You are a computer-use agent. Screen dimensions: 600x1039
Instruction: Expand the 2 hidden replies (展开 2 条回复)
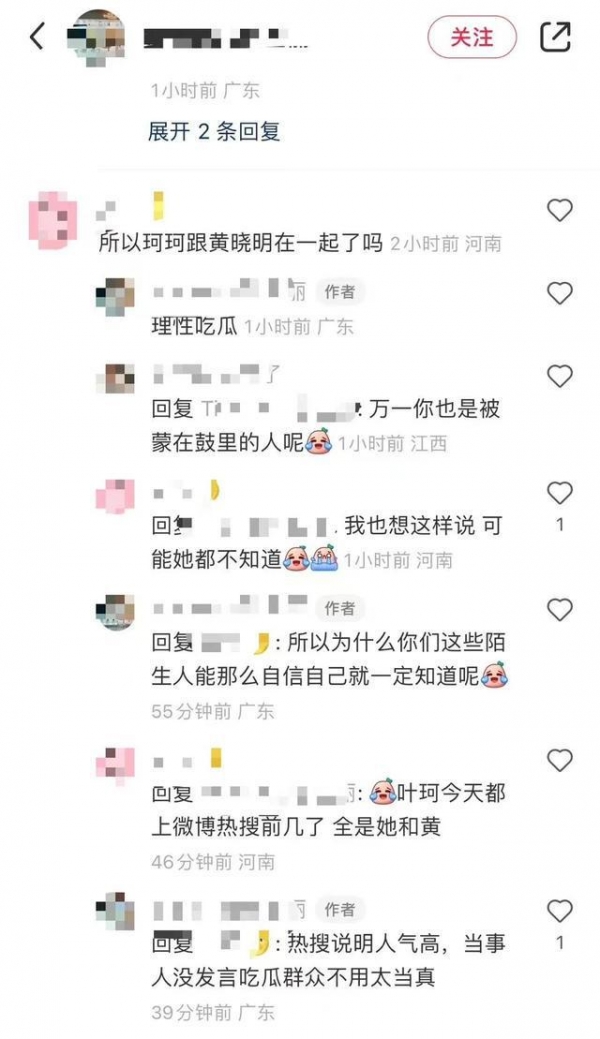coord(213,131)
